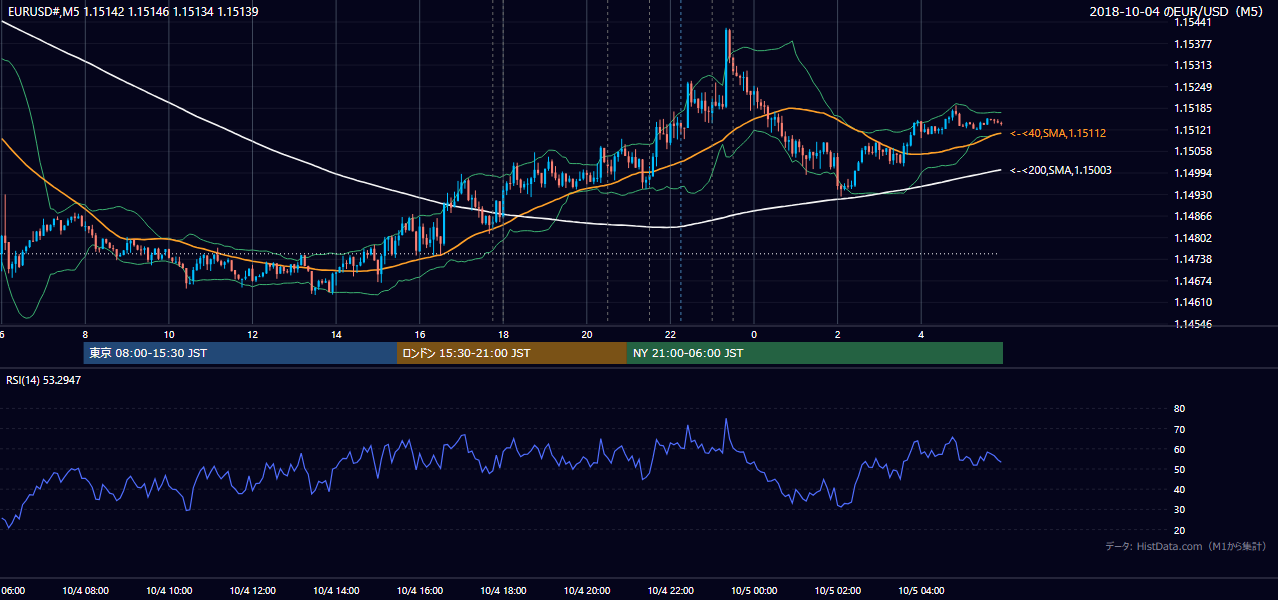The image size is (1278, 600).
Task: Click price level 1.14738 on the axis
Action: pos(1192,259)
